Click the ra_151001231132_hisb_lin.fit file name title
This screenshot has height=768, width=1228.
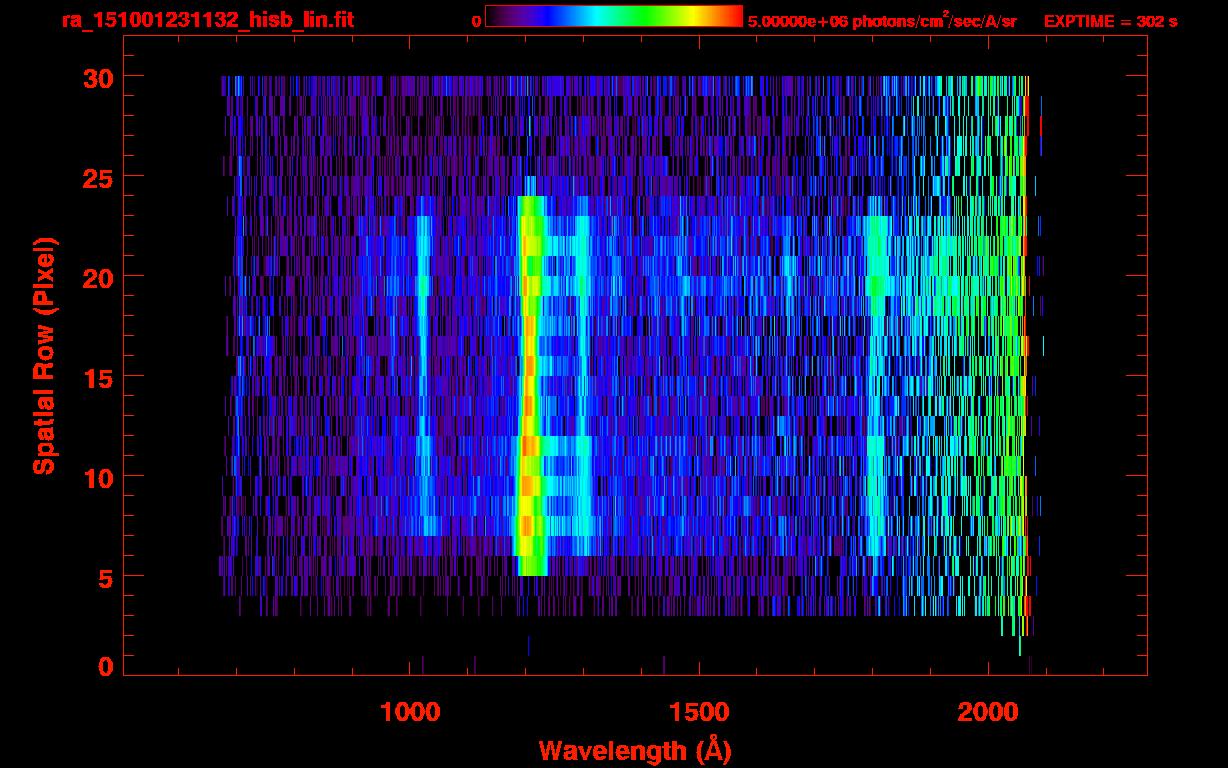click(207, 20)
